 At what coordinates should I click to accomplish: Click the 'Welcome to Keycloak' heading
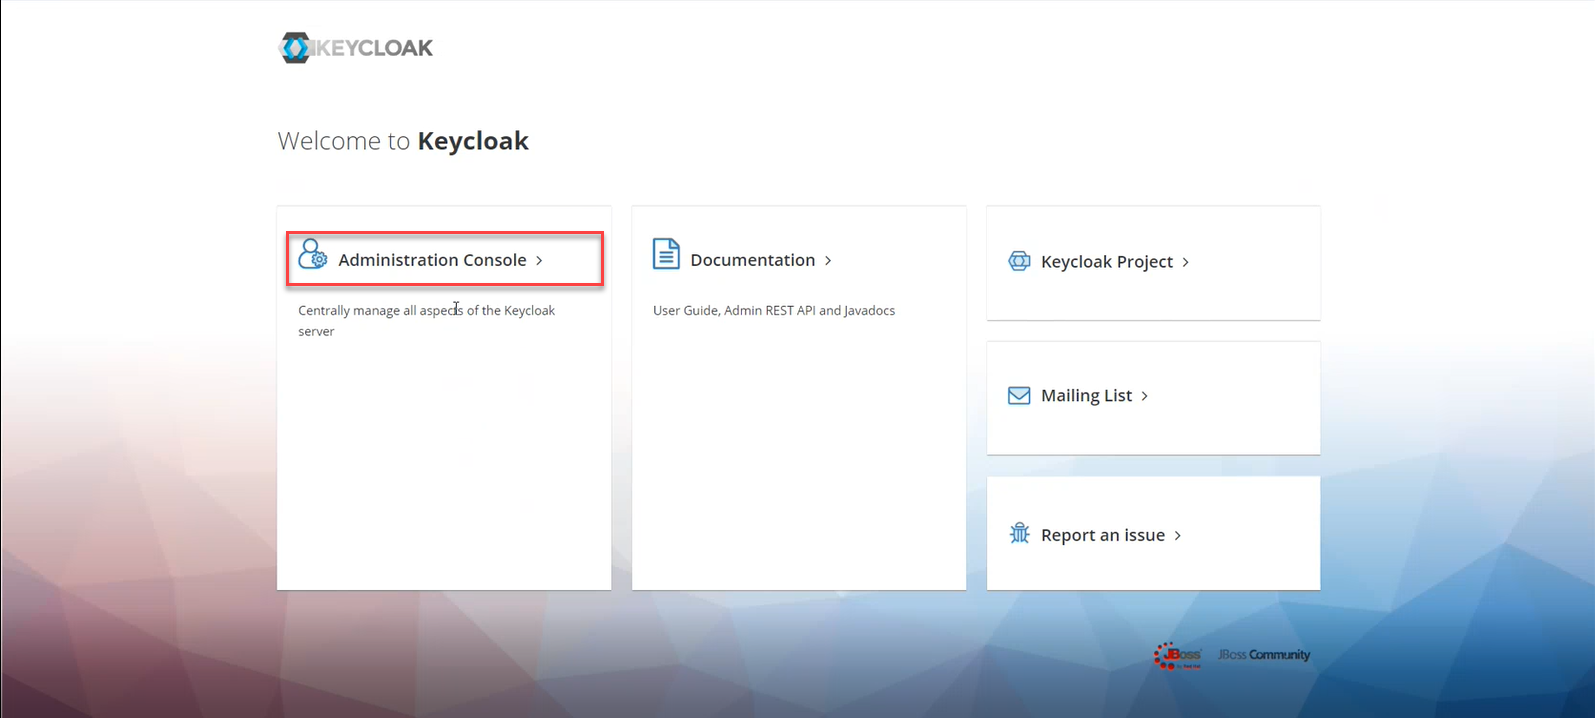403,141
